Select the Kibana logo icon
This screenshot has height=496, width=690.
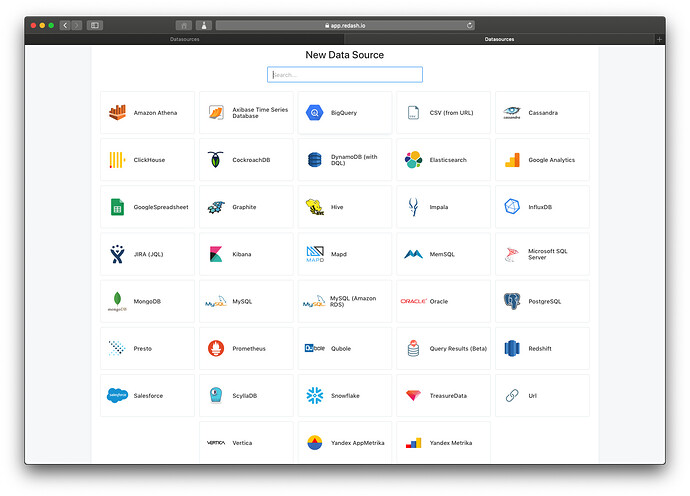click(216, 254)
